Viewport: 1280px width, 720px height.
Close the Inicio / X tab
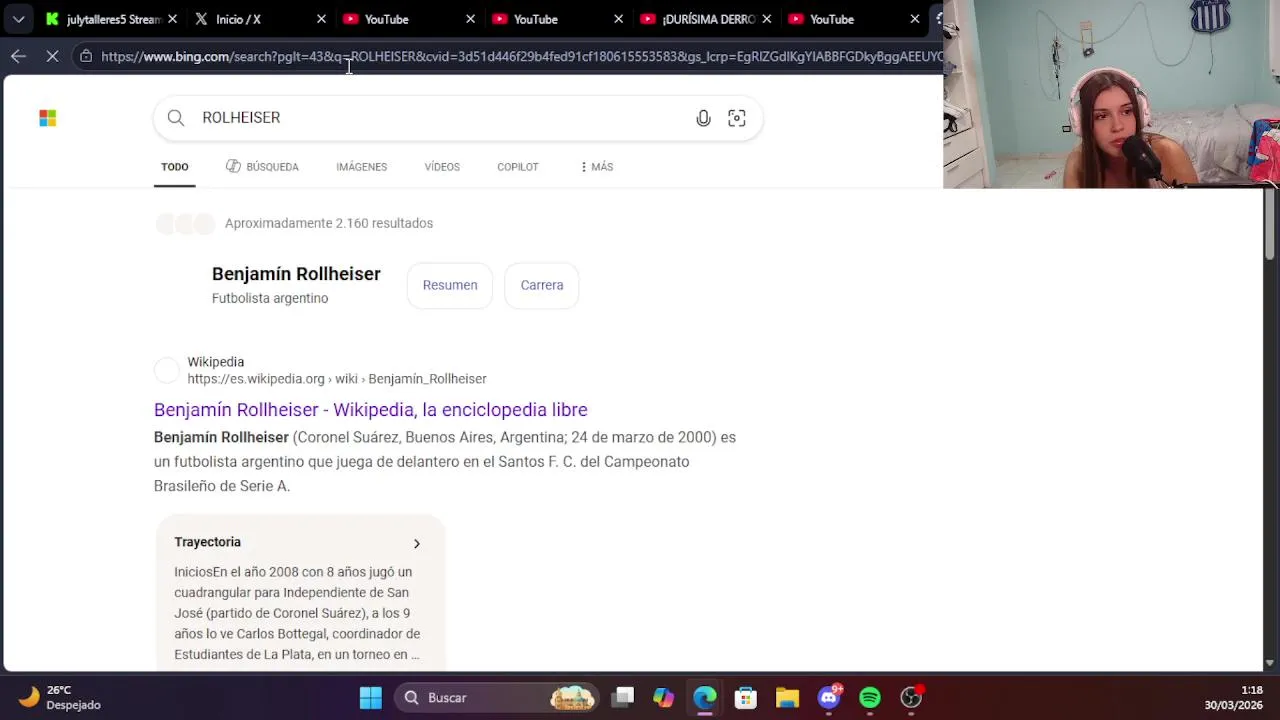click(321, 19)
